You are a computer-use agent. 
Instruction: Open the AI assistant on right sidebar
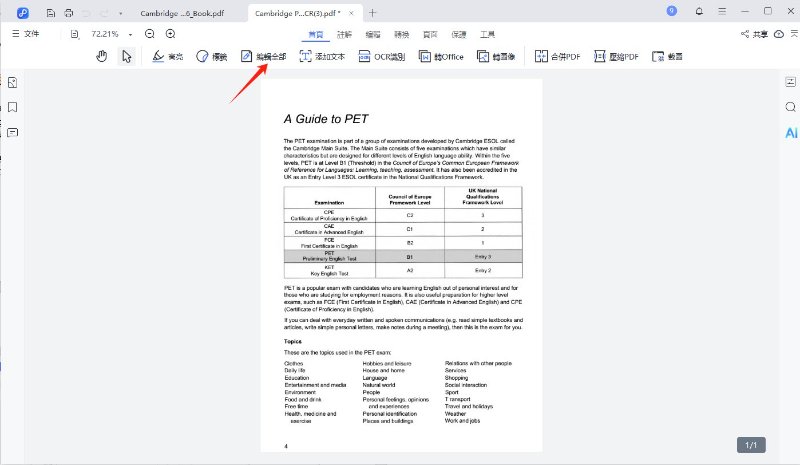tap(789, 132)
